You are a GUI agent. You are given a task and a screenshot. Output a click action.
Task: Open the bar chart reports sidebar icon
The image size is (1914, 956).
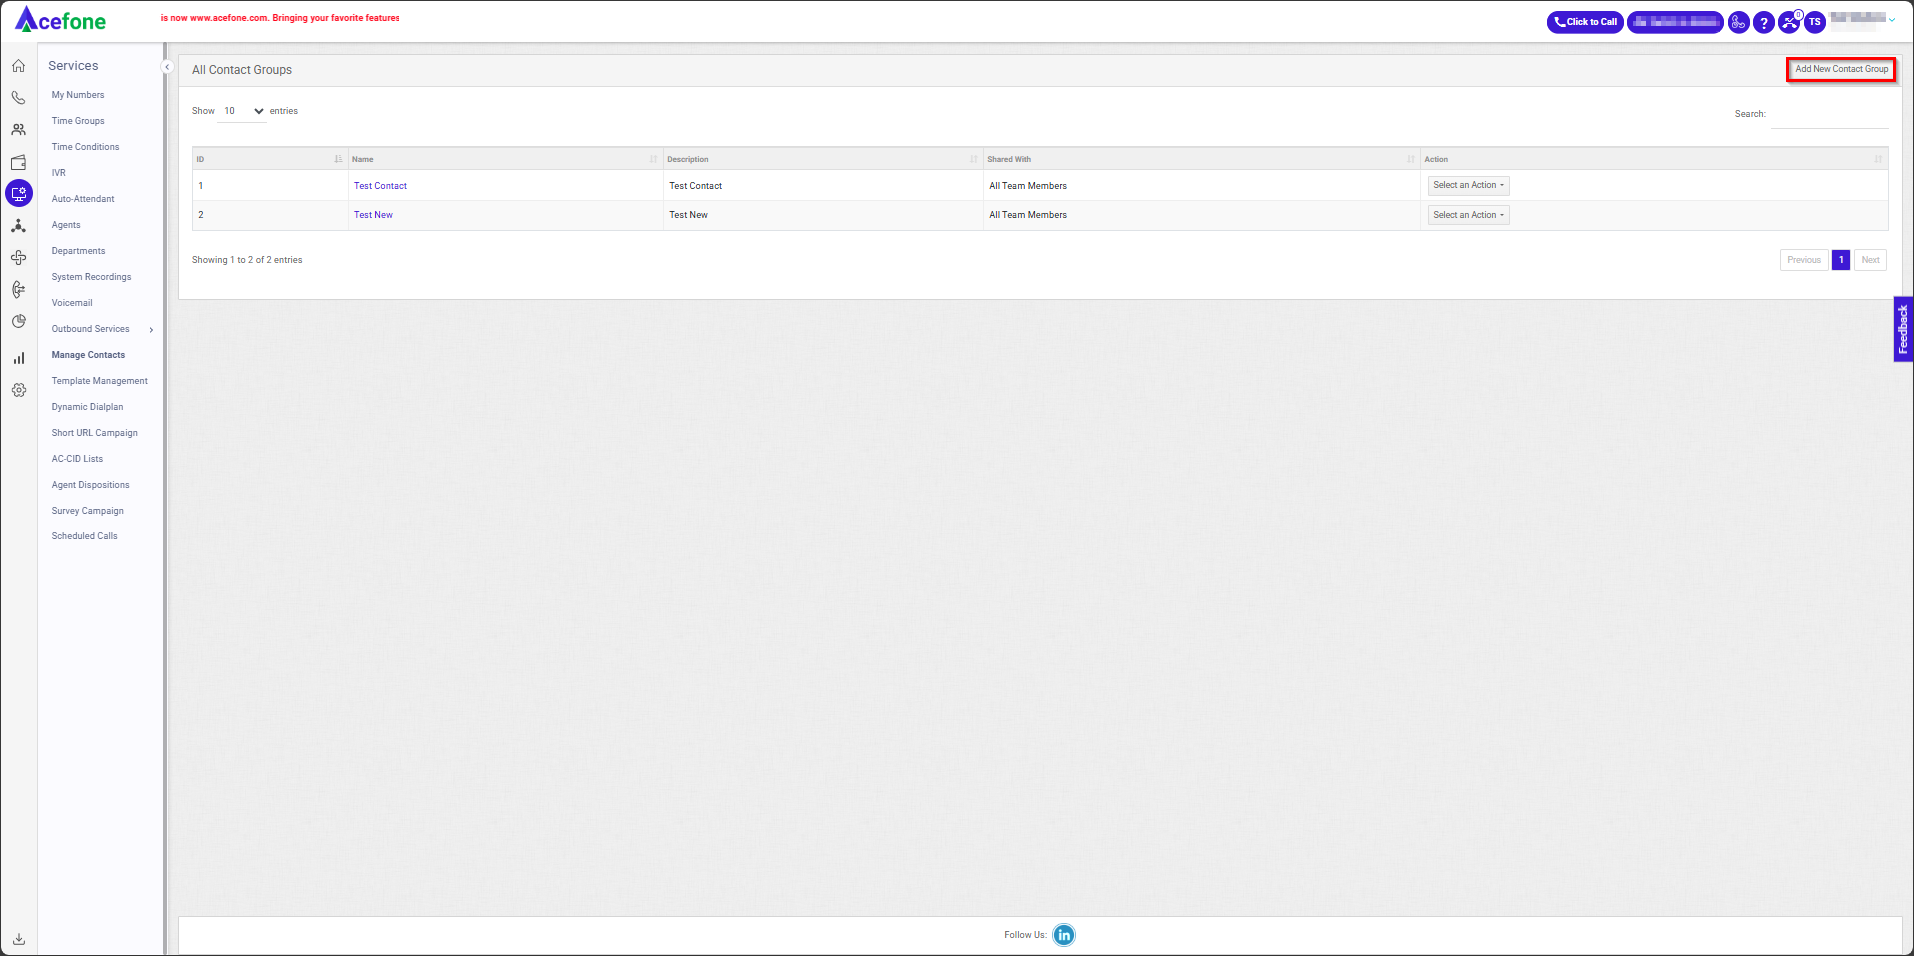coord(18,358)
